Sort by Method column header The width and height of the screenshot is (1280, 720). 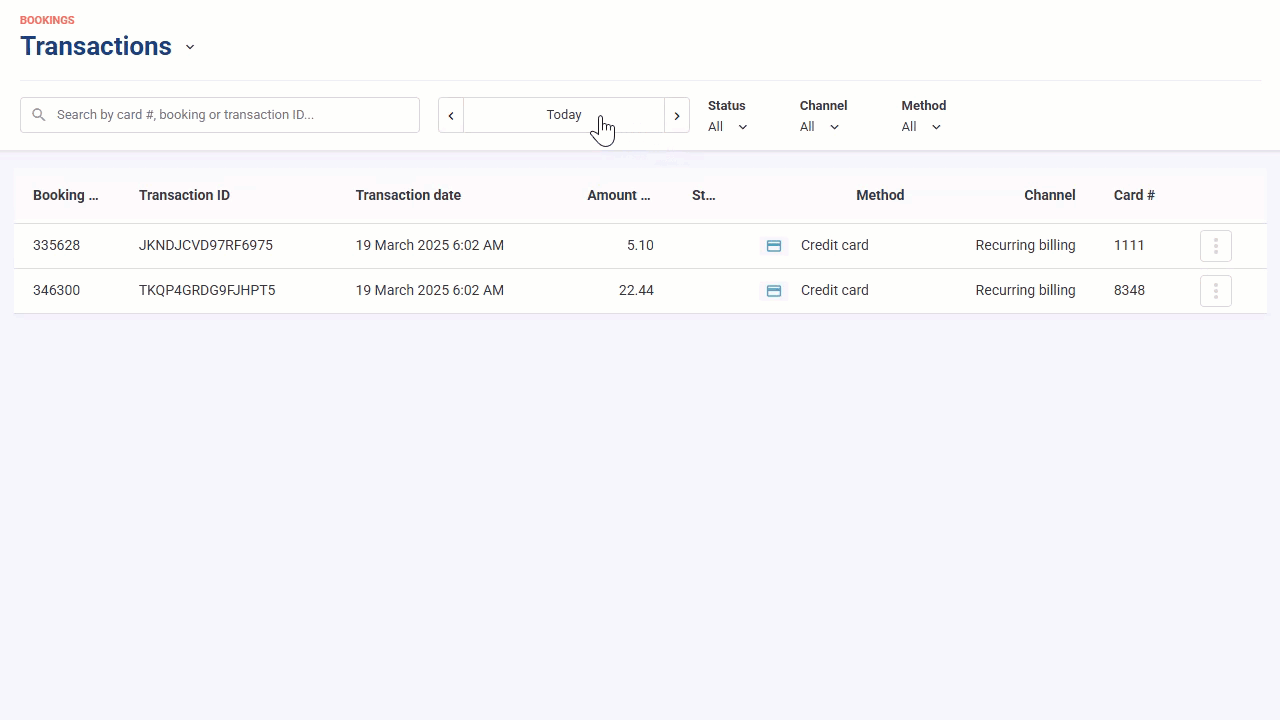point(880,195)
